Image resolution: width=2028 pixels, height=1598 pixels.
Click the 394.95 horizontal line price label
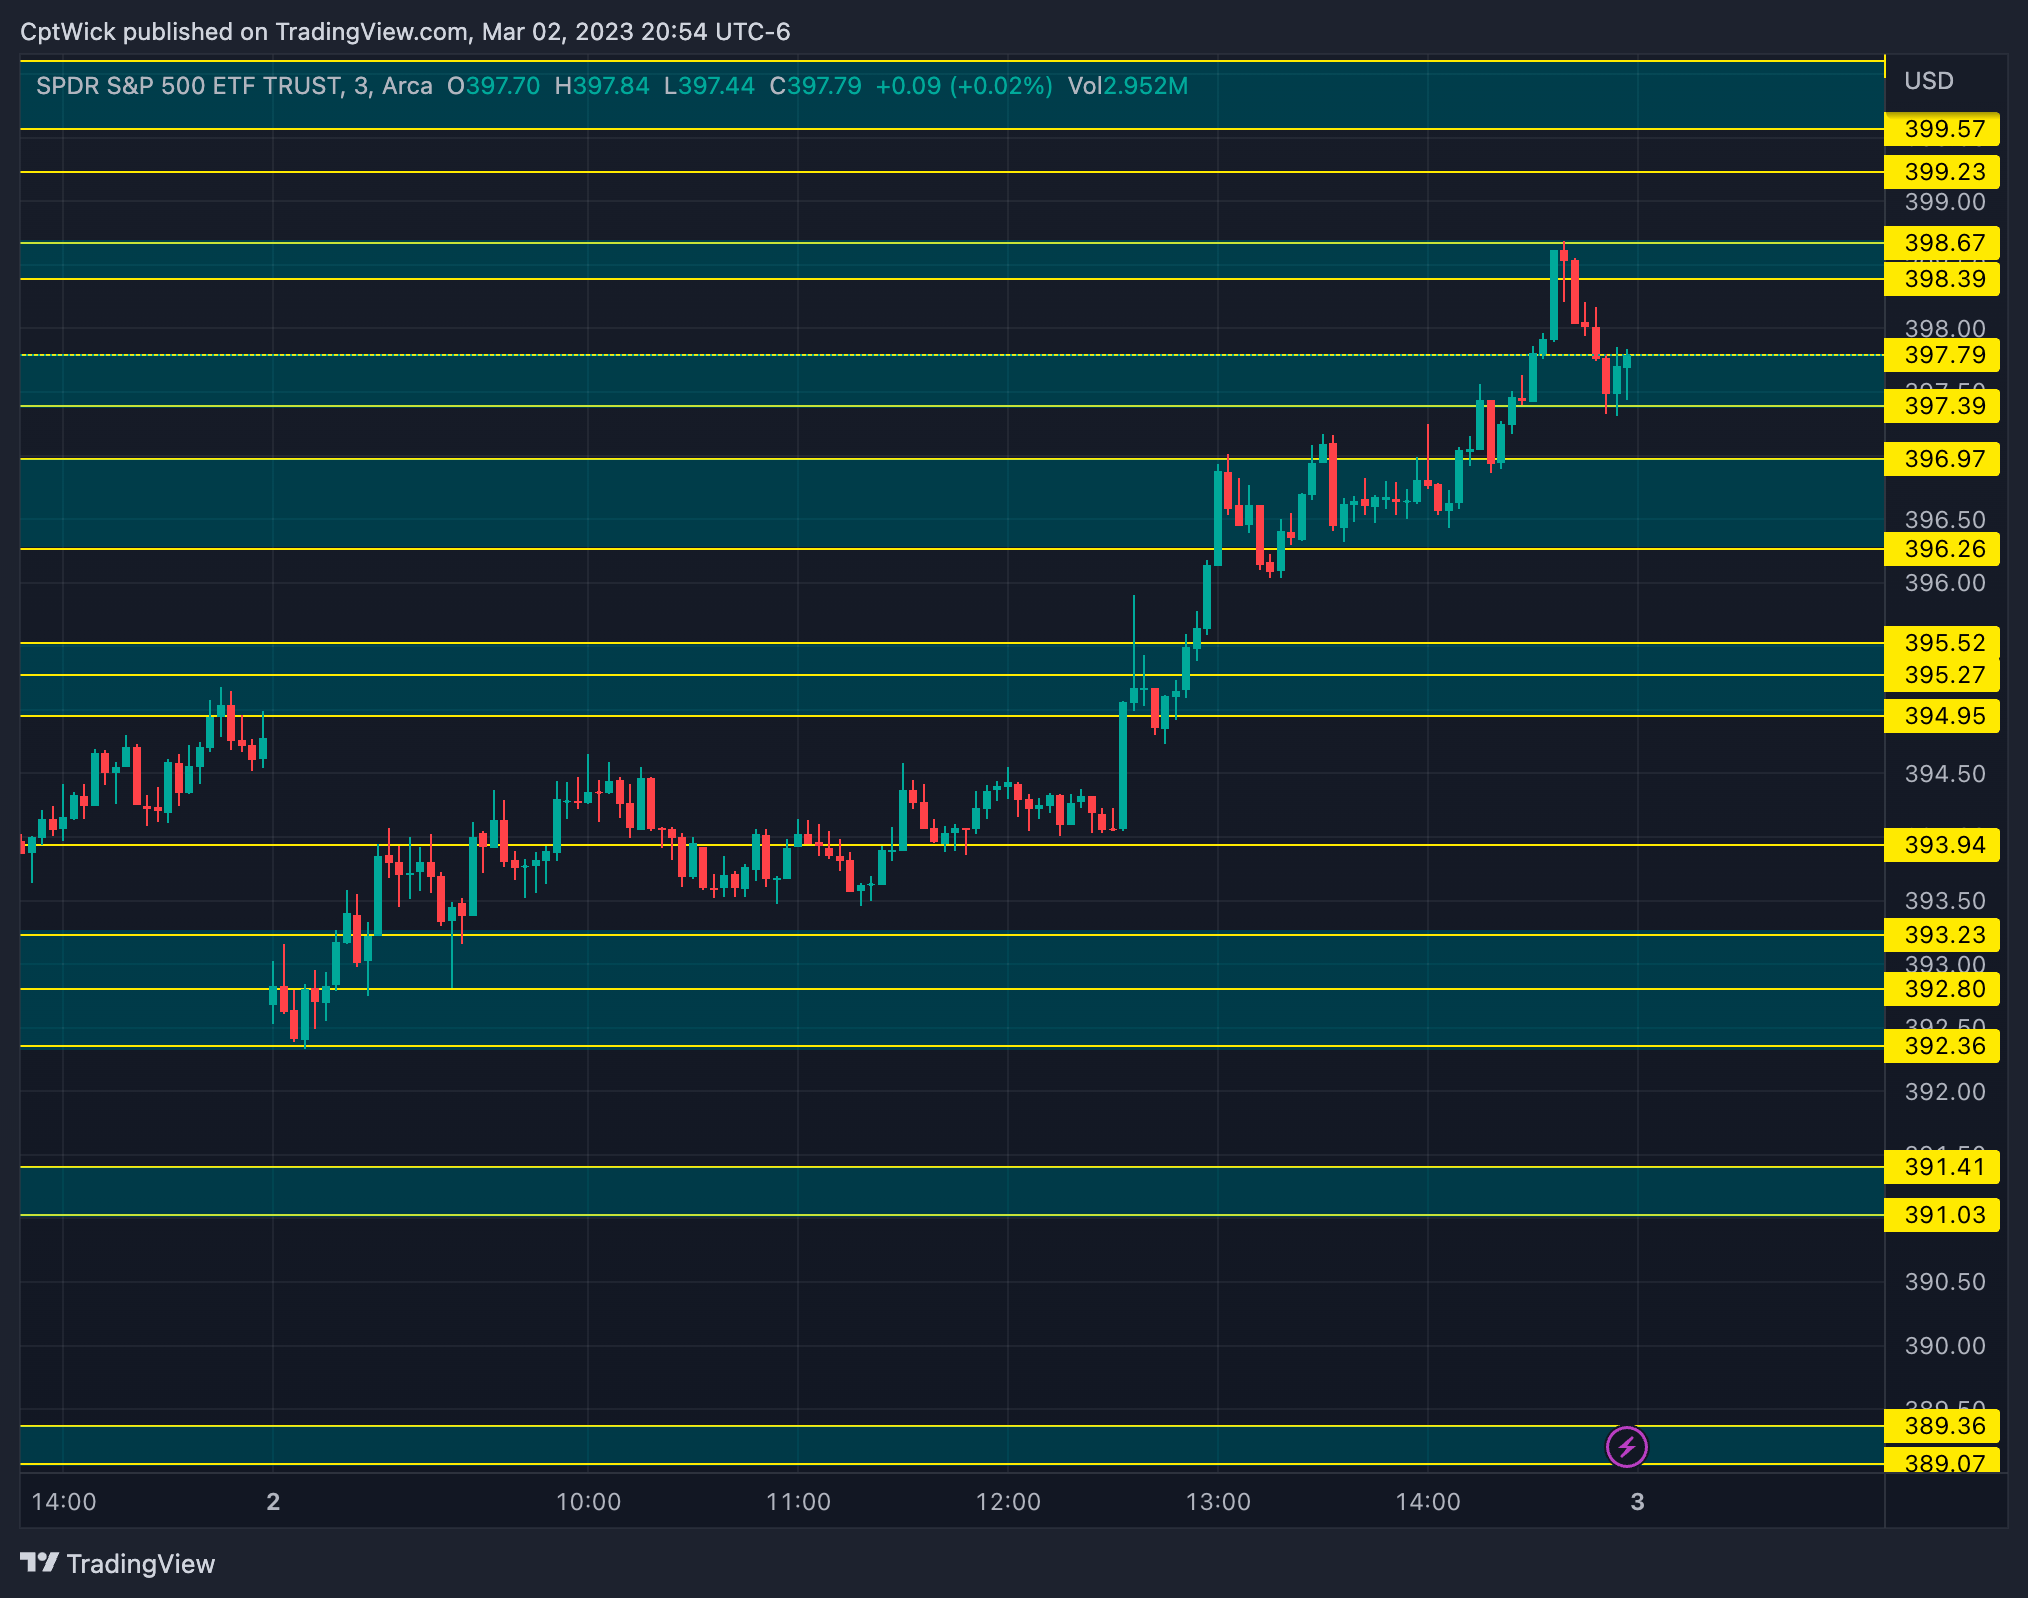(x=1941, y=716)
